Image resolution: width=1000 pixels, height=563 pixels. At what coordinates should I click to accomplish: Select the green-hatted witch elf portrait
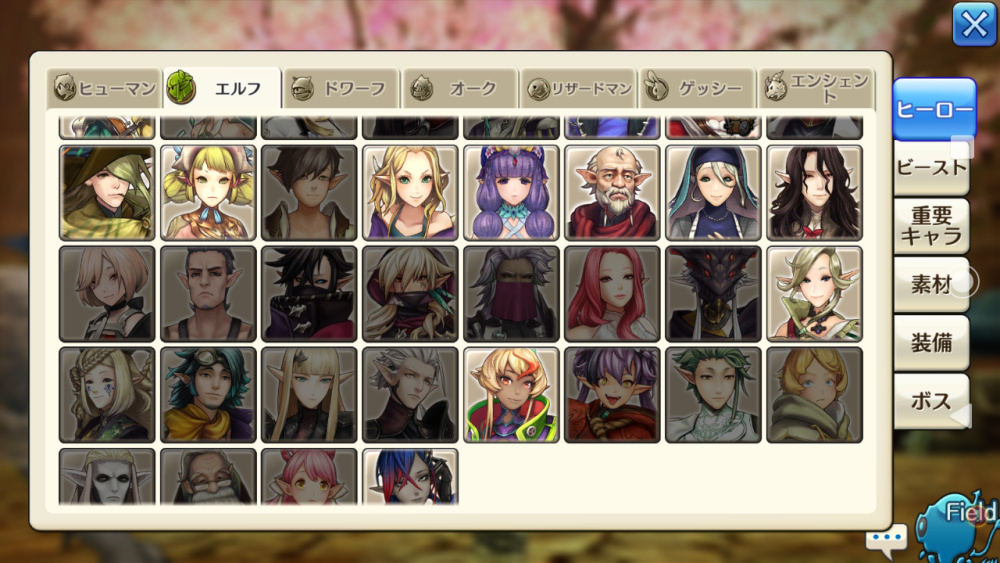pyautogui.click(x=107, y=193)
